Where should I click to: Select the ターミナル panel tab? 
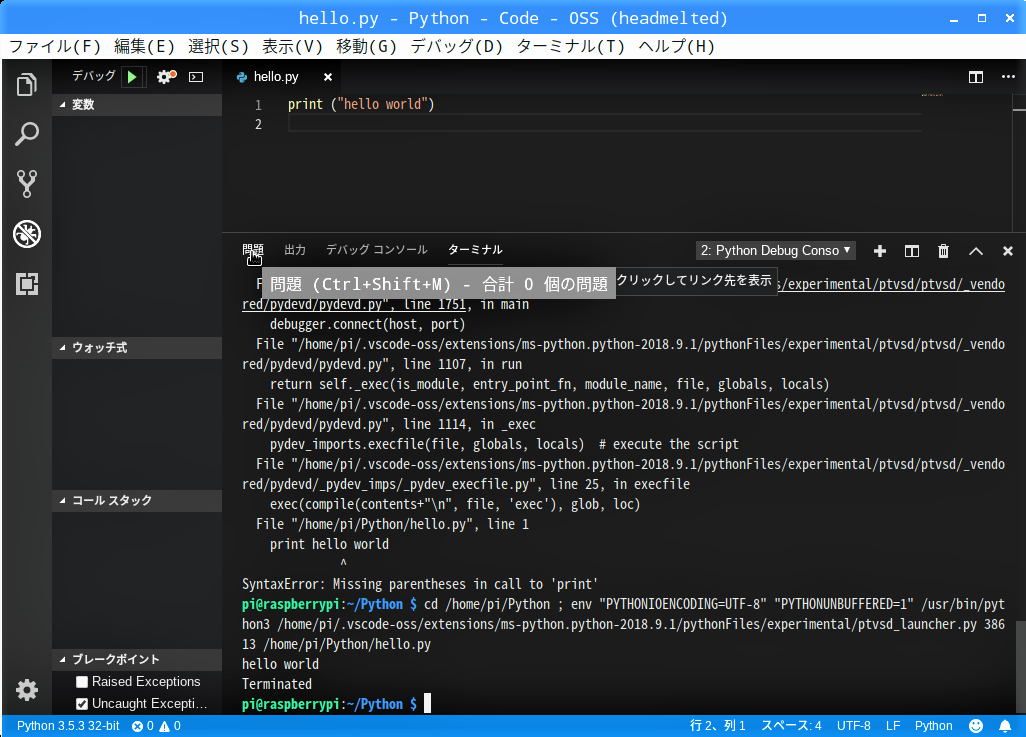[475, 250]
